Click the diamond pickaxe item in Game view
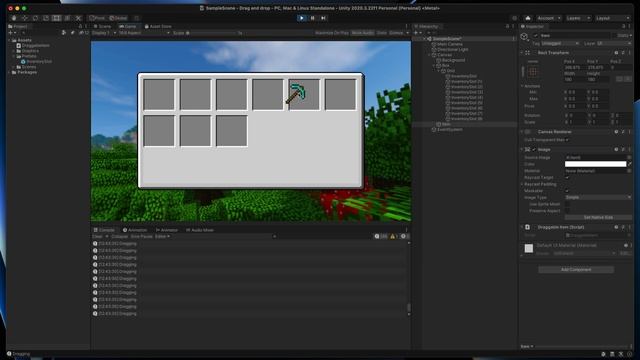Viewport: 640px width, 360px height. [296, 94]
